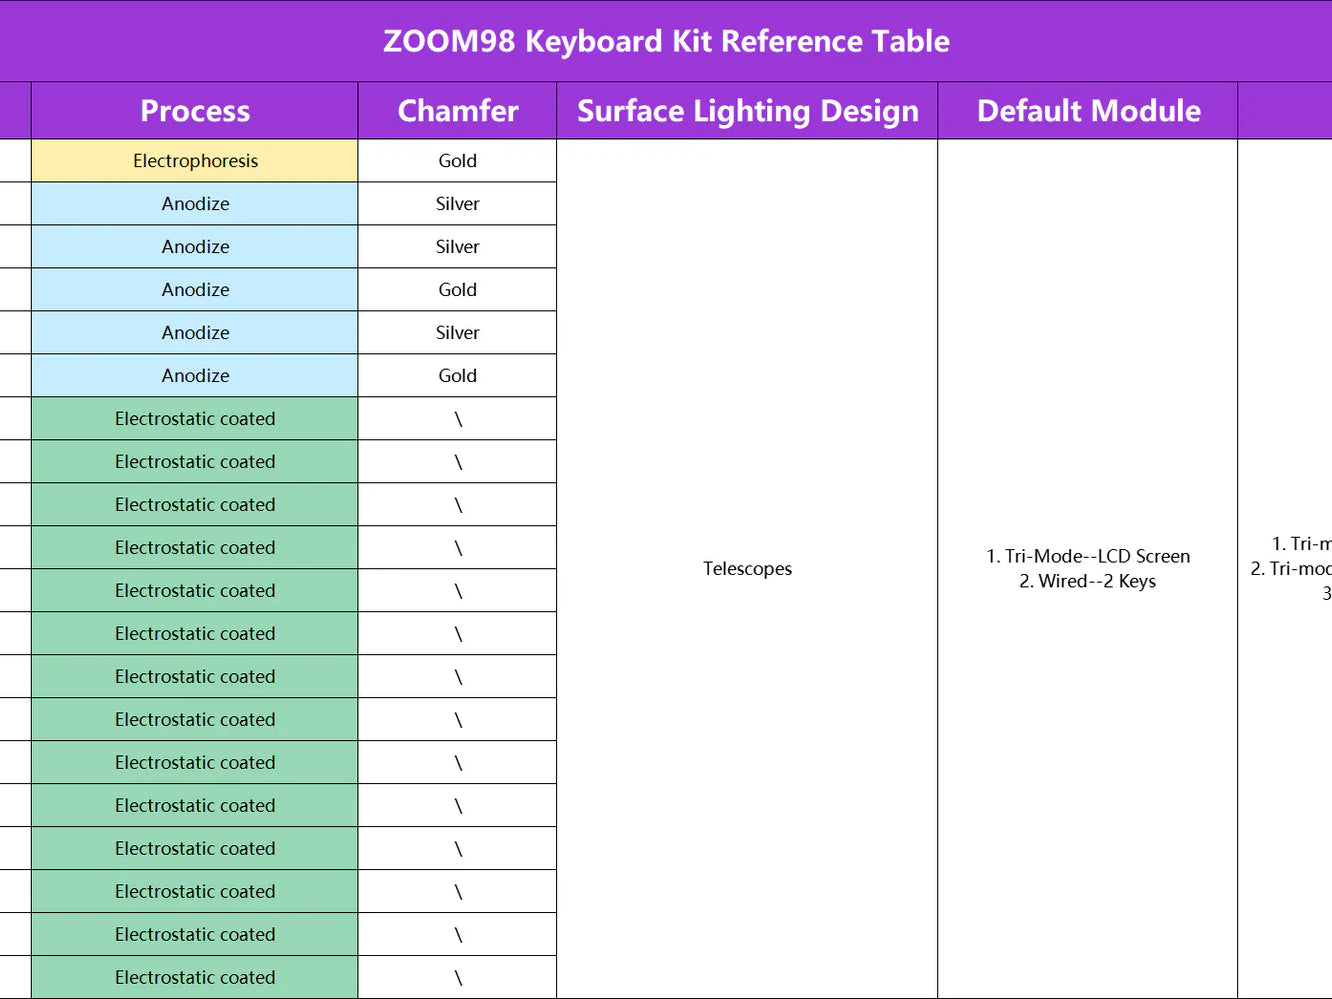This screenshot has width=1332, height=999.
Task: Click the cut-off Tri-m text at the right edge
Action: coord(1300,544)
